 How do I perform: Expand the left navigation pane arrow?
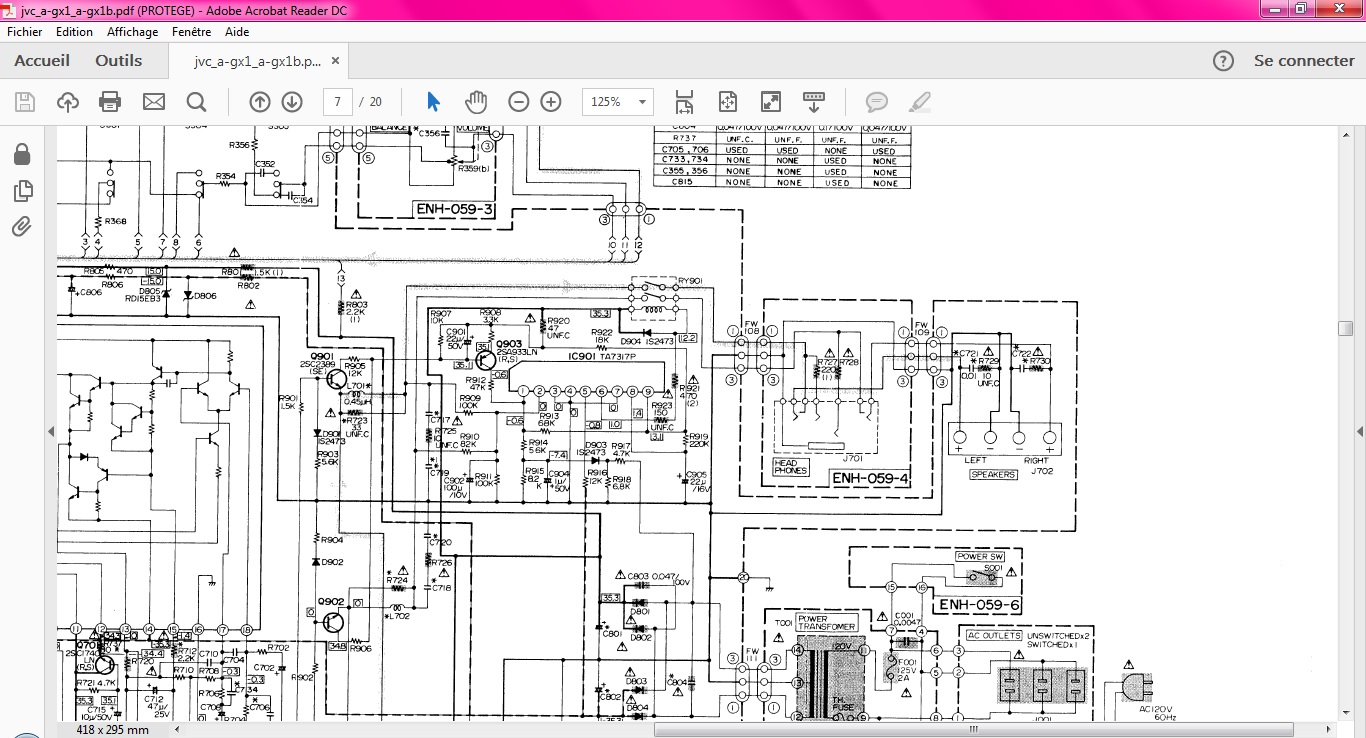tap(51, 431)
